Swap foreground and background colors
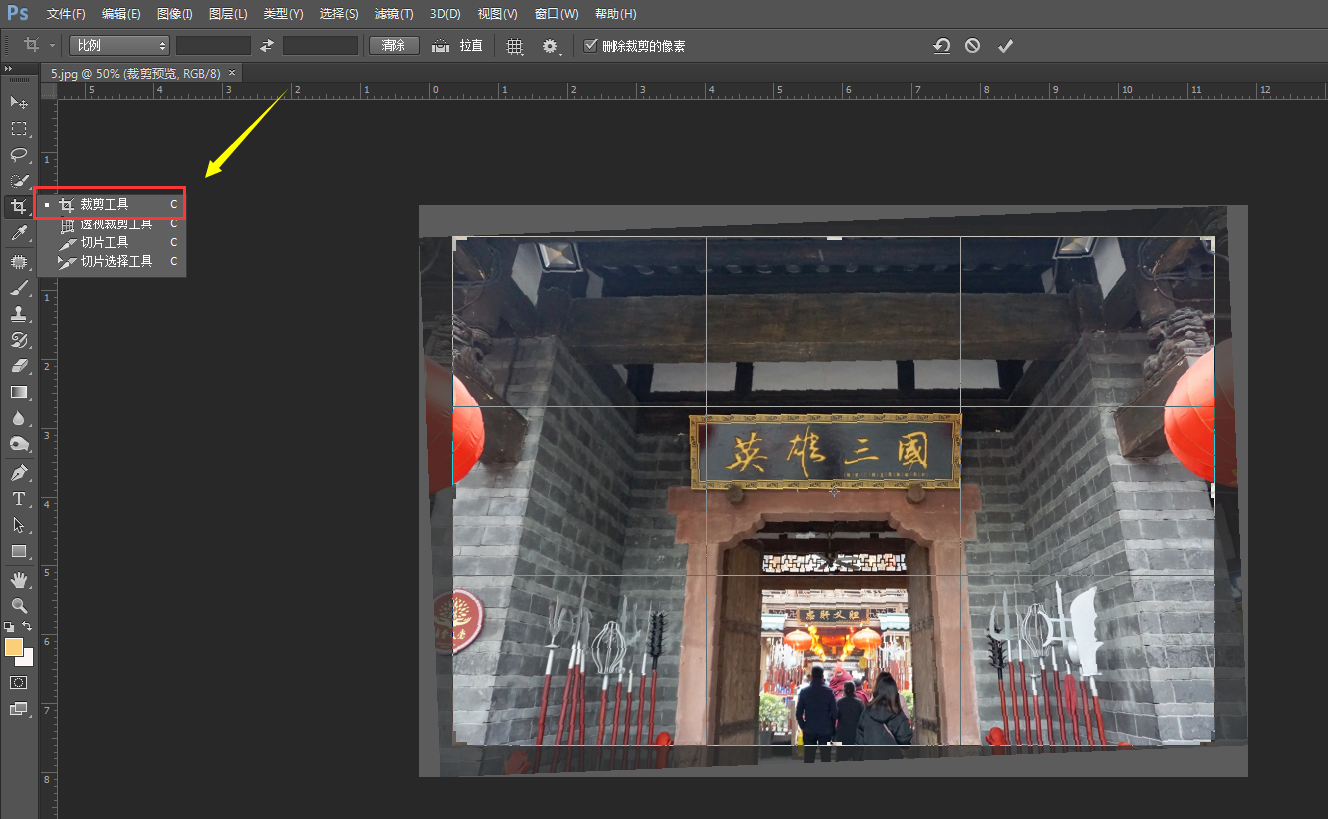Image resolution: width=1328 pixels, height=819 pixels. coord(27,626)
